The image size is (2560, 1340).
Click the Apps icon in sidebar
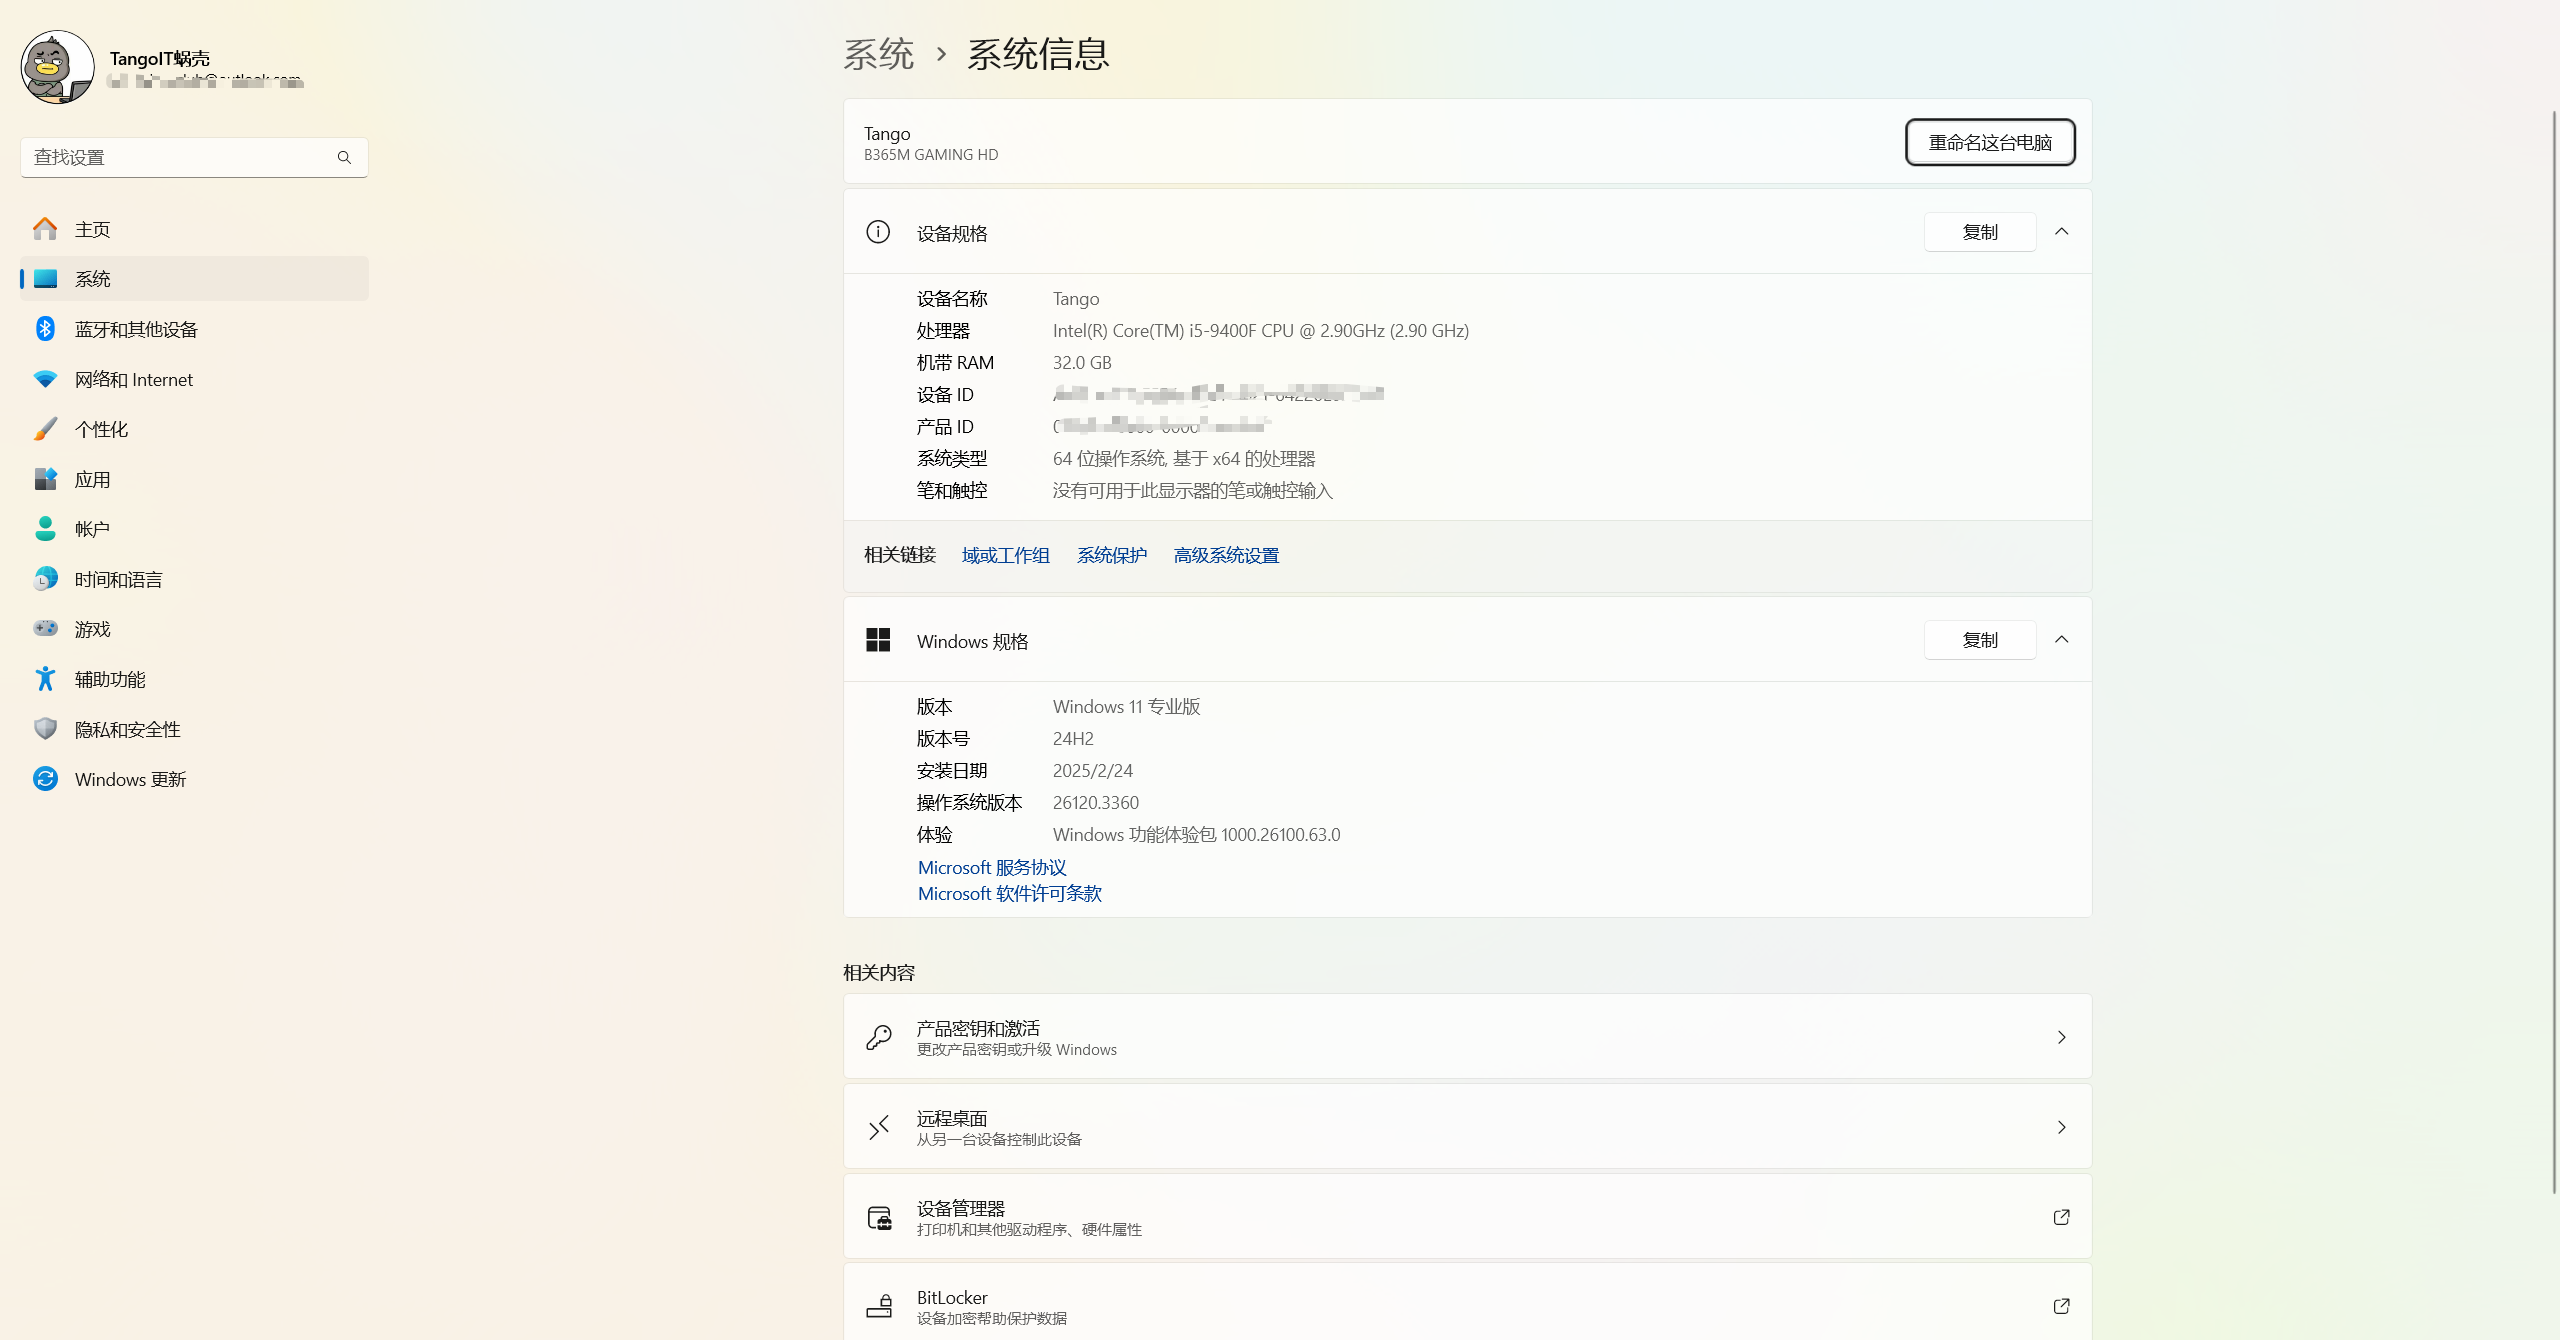pos(45,479)
